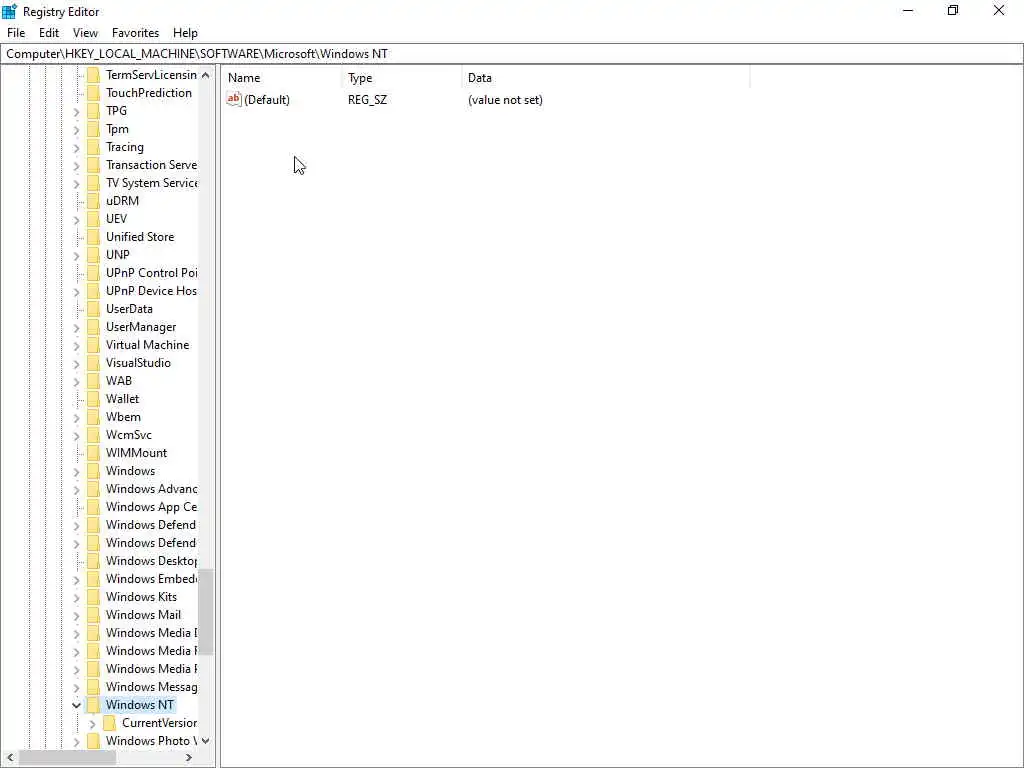Click the uDRM folder icon
The height and width of the screenshot is (768, 1024).
click(93, 200)
